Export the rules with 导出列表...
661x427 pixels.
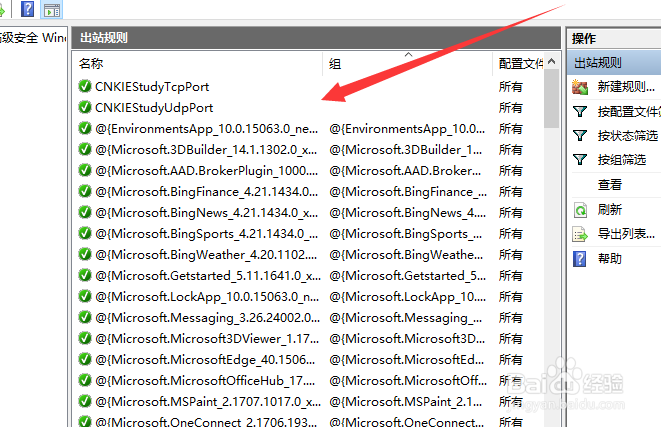626,234
